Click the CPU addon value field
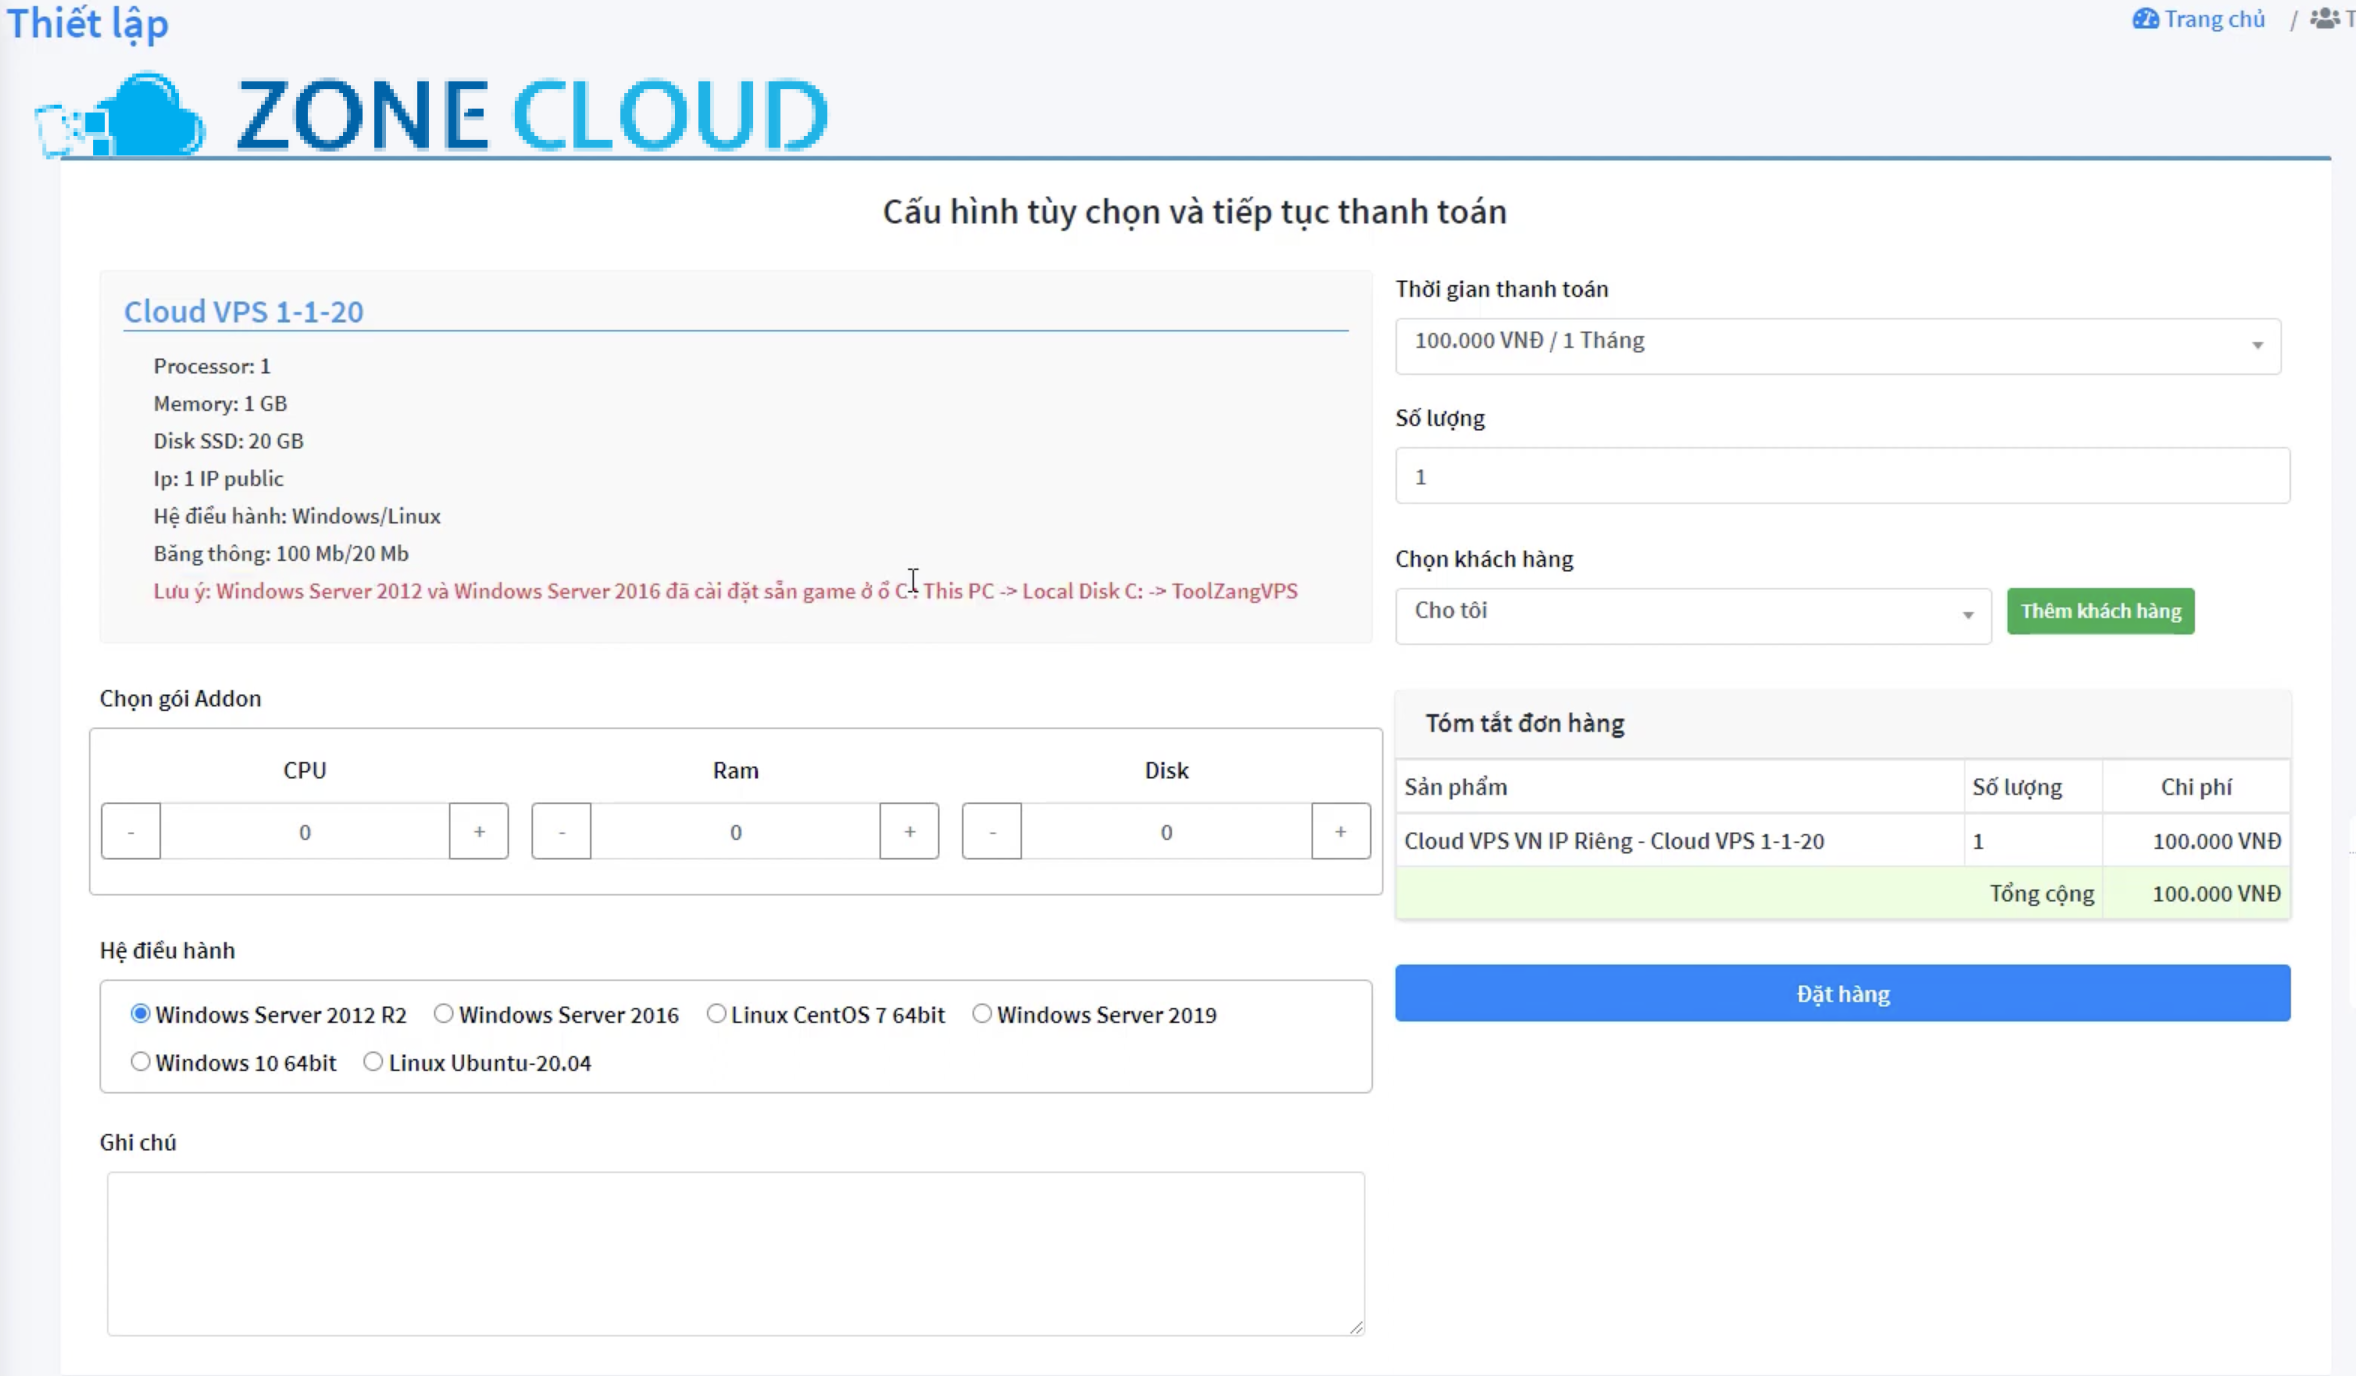This screenshot has height=1376, width=2356. point(305,831)
